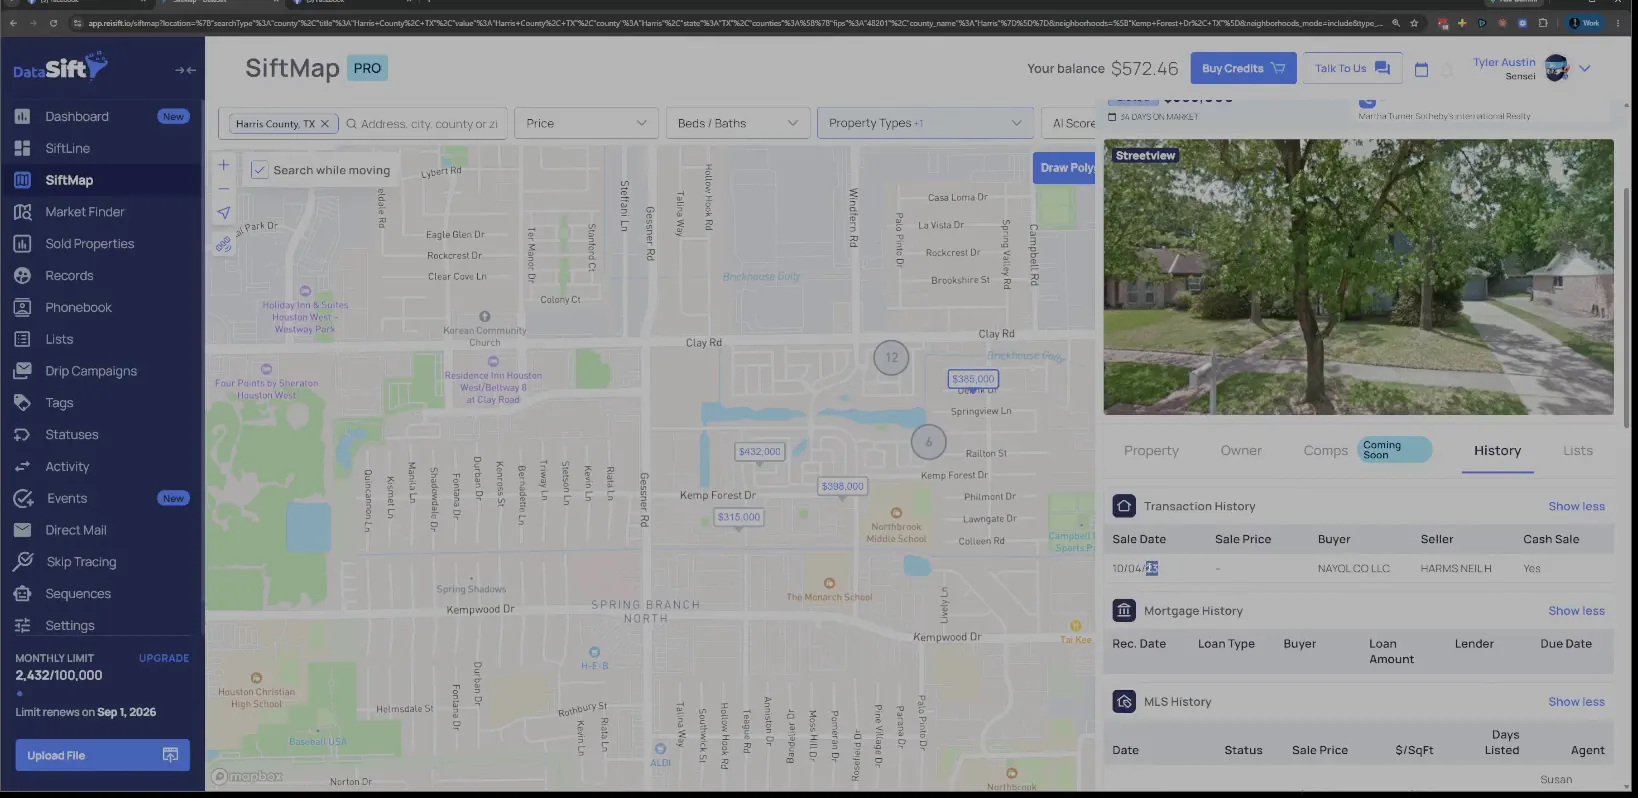Switch to the Comps tab

[1325, 451]
